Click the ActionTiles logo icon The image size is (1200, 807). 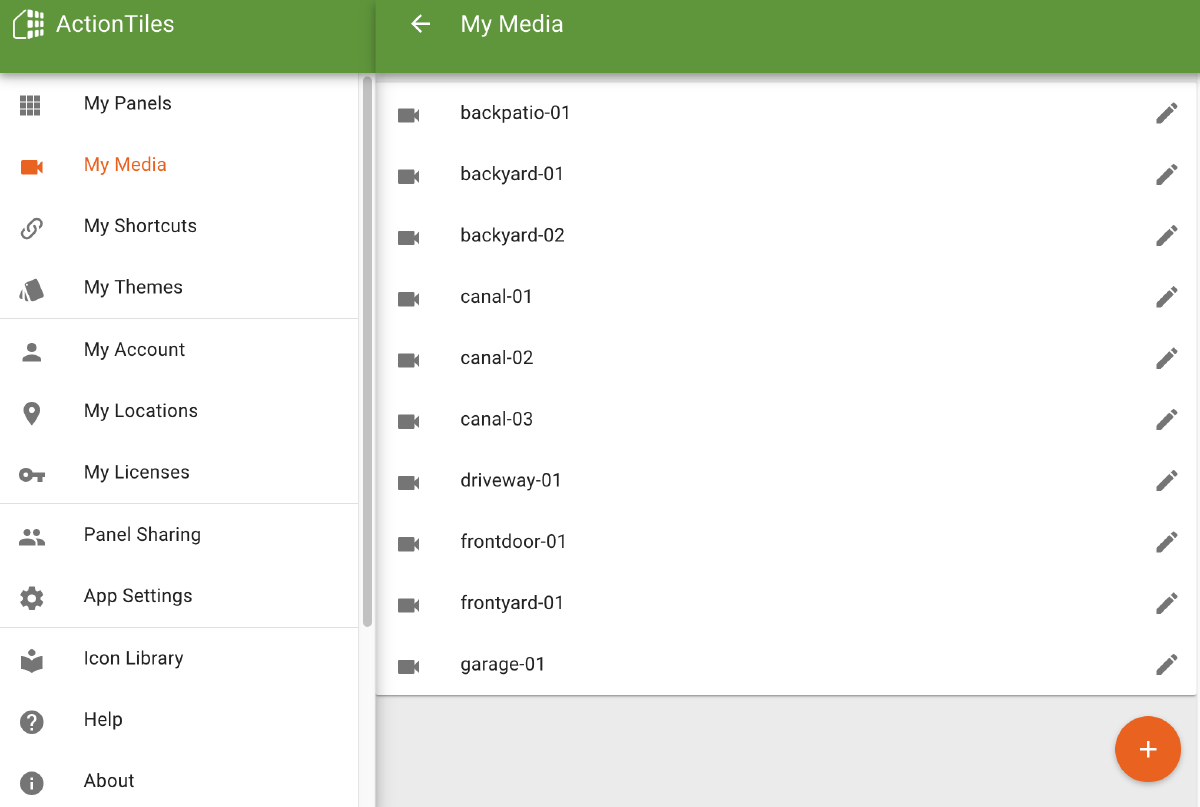tap(29, 24)
